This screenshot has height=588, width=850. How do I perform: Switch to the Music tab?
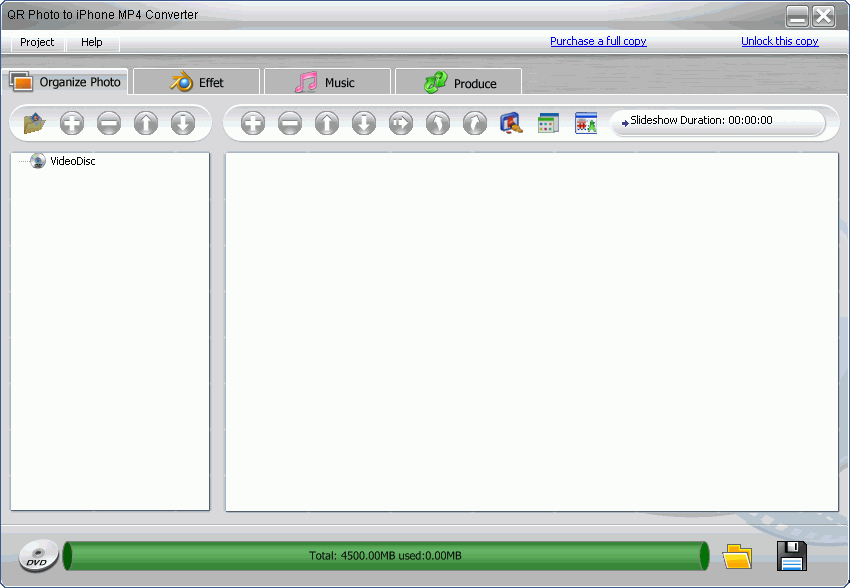click(x=327, y=82)
